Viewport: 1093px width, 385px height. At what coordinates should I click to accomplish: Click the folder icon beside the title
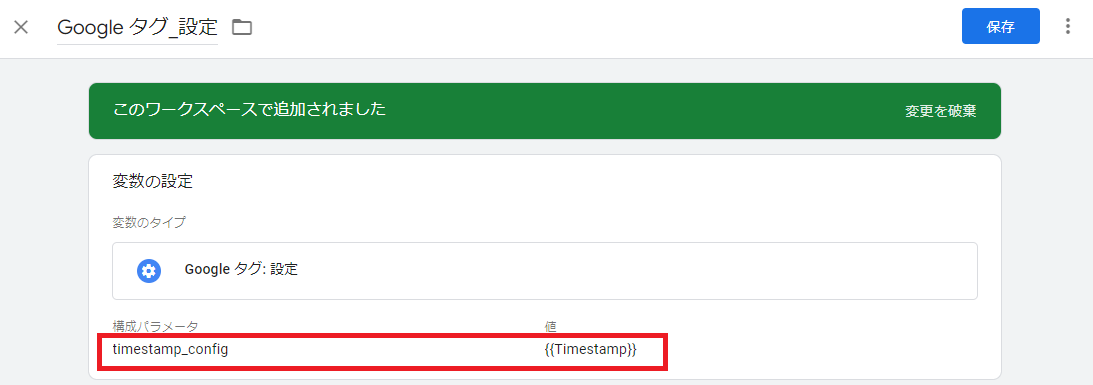point(242,28)
